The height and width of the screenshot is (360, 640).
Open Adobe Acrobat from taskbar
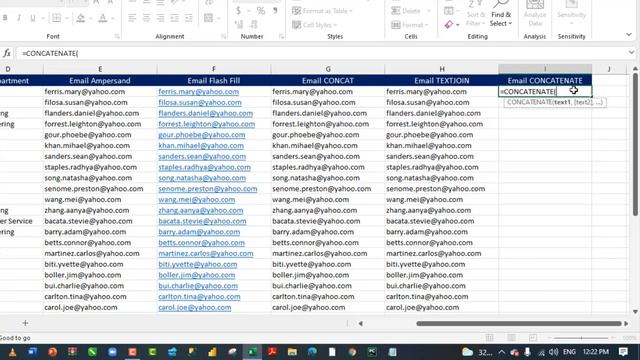pos(272,352)
